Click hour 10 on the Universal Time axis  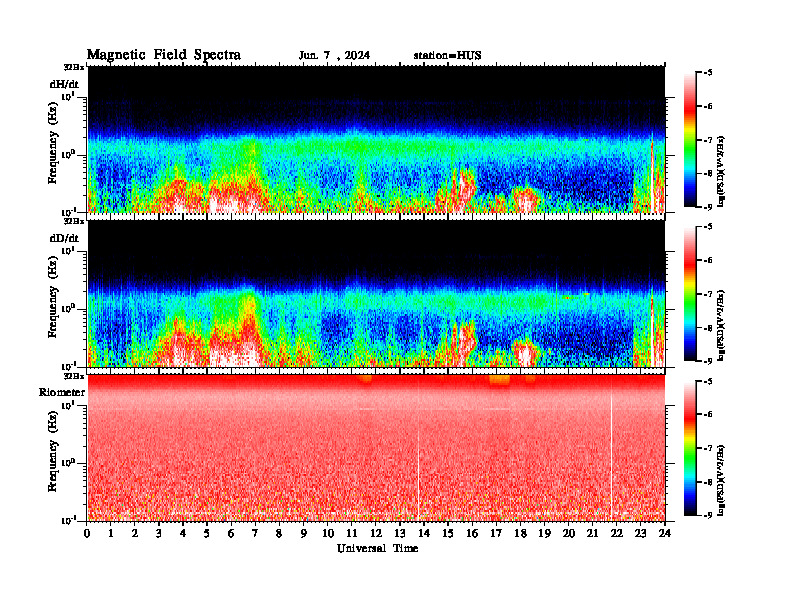coord(328,534)
